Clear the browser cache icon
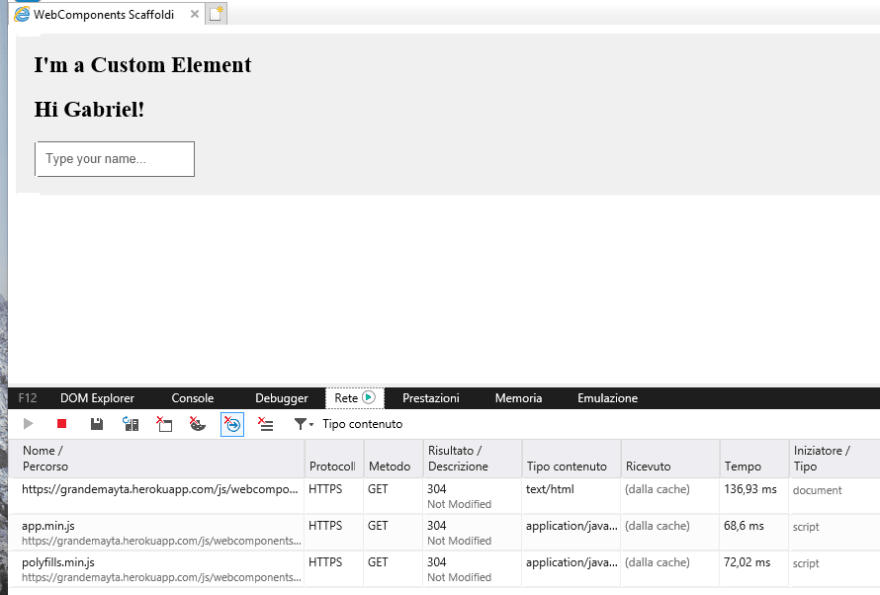 tap(164, 424)
